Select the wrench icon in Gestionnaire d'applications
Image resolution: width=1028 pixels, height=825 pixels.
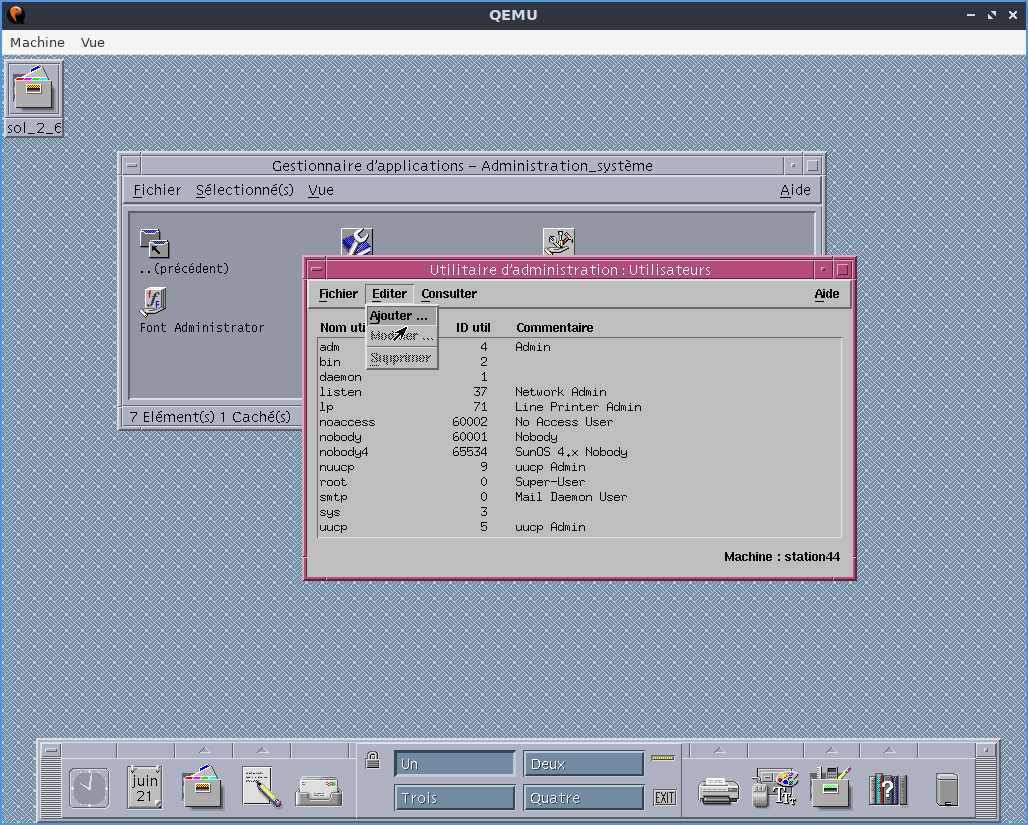click(x=357, y=241)
